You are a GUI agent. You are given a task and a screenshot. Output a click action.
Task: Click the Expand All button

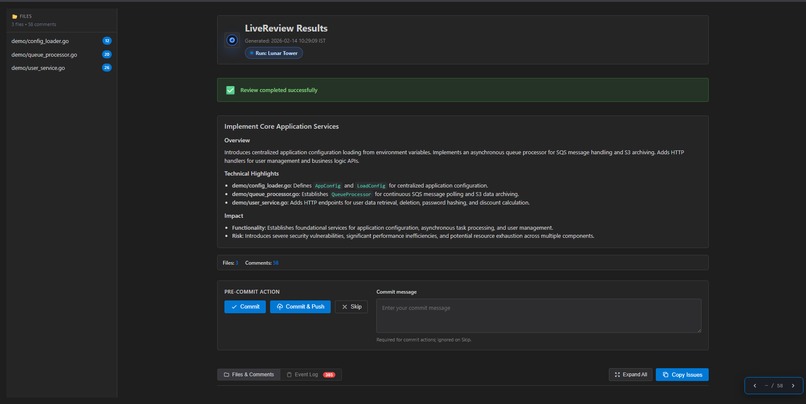click(x=631, y=375)
